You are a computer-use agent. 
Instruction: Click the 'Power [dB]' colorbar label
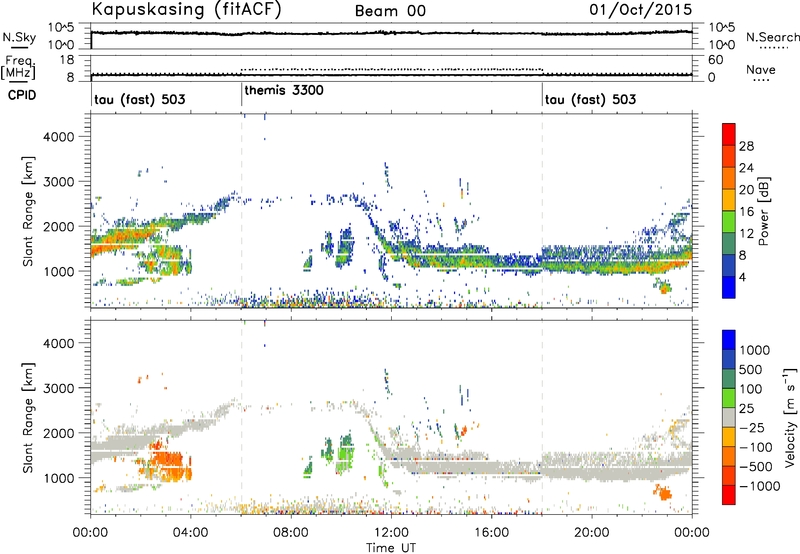tap(764, 211)
